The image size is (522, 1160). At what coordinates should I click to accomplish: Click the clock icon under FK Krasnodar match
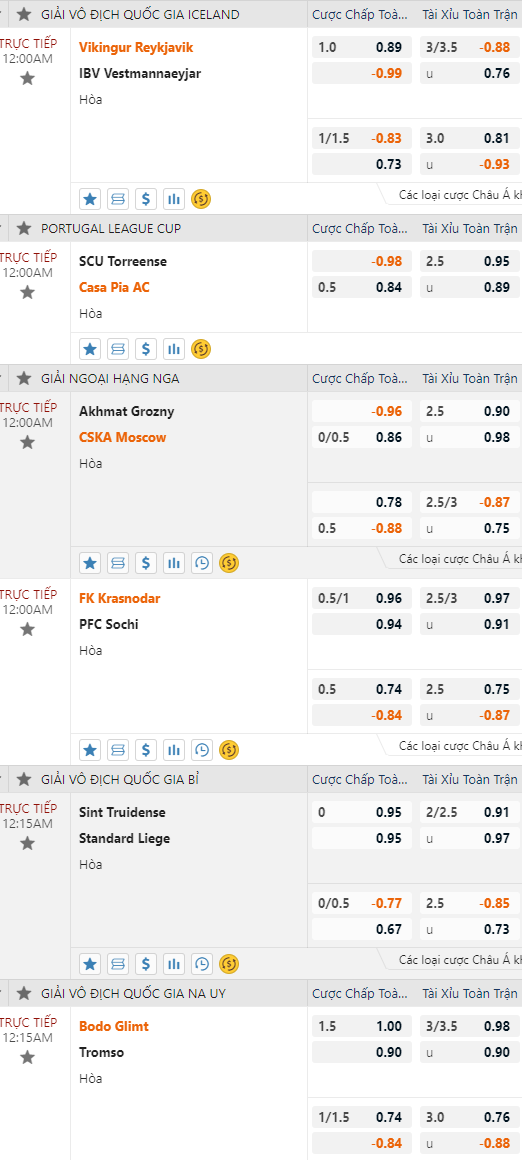(202, 750)
